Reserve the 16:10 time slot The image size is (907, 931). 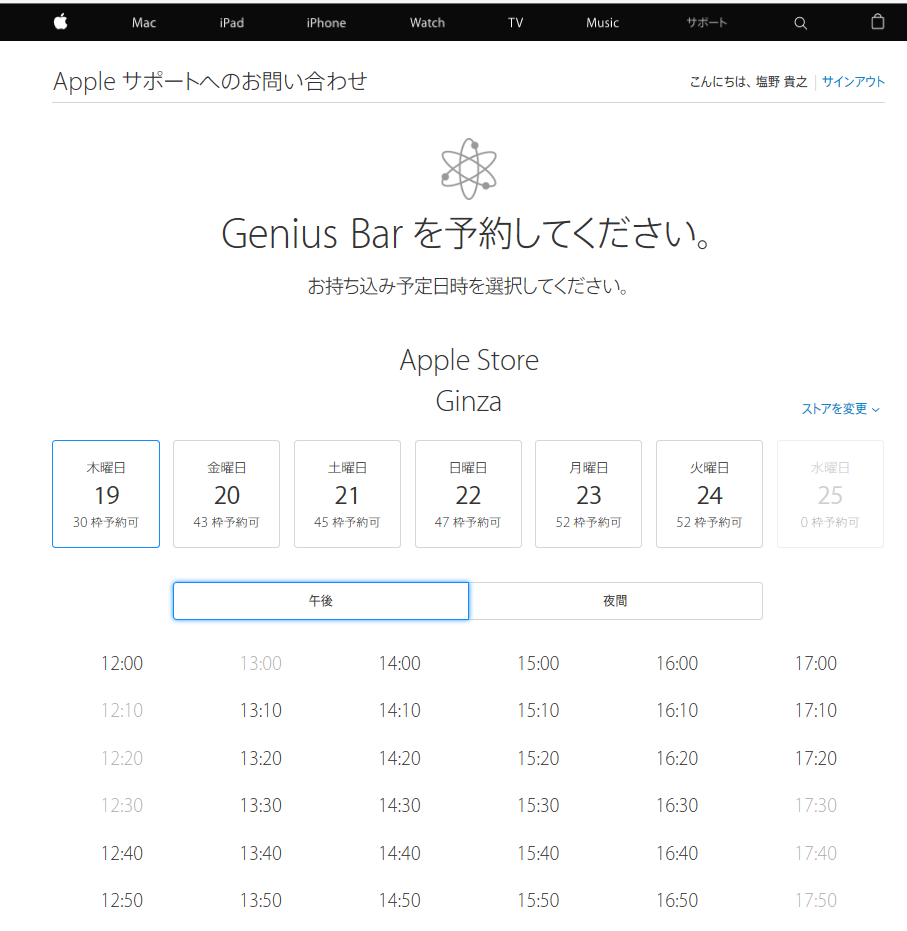pyautogui.click(x=677, y=710)
